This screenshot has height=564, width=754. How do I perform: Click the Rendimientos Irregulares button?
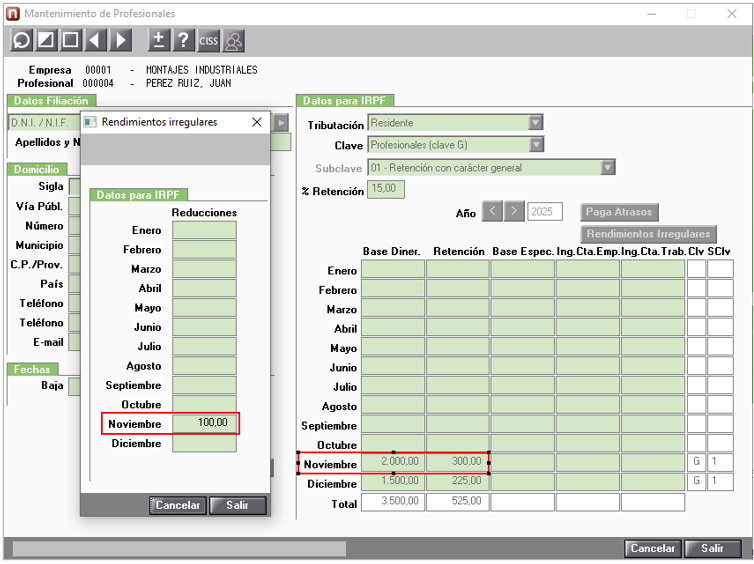(x=649, y=234)
